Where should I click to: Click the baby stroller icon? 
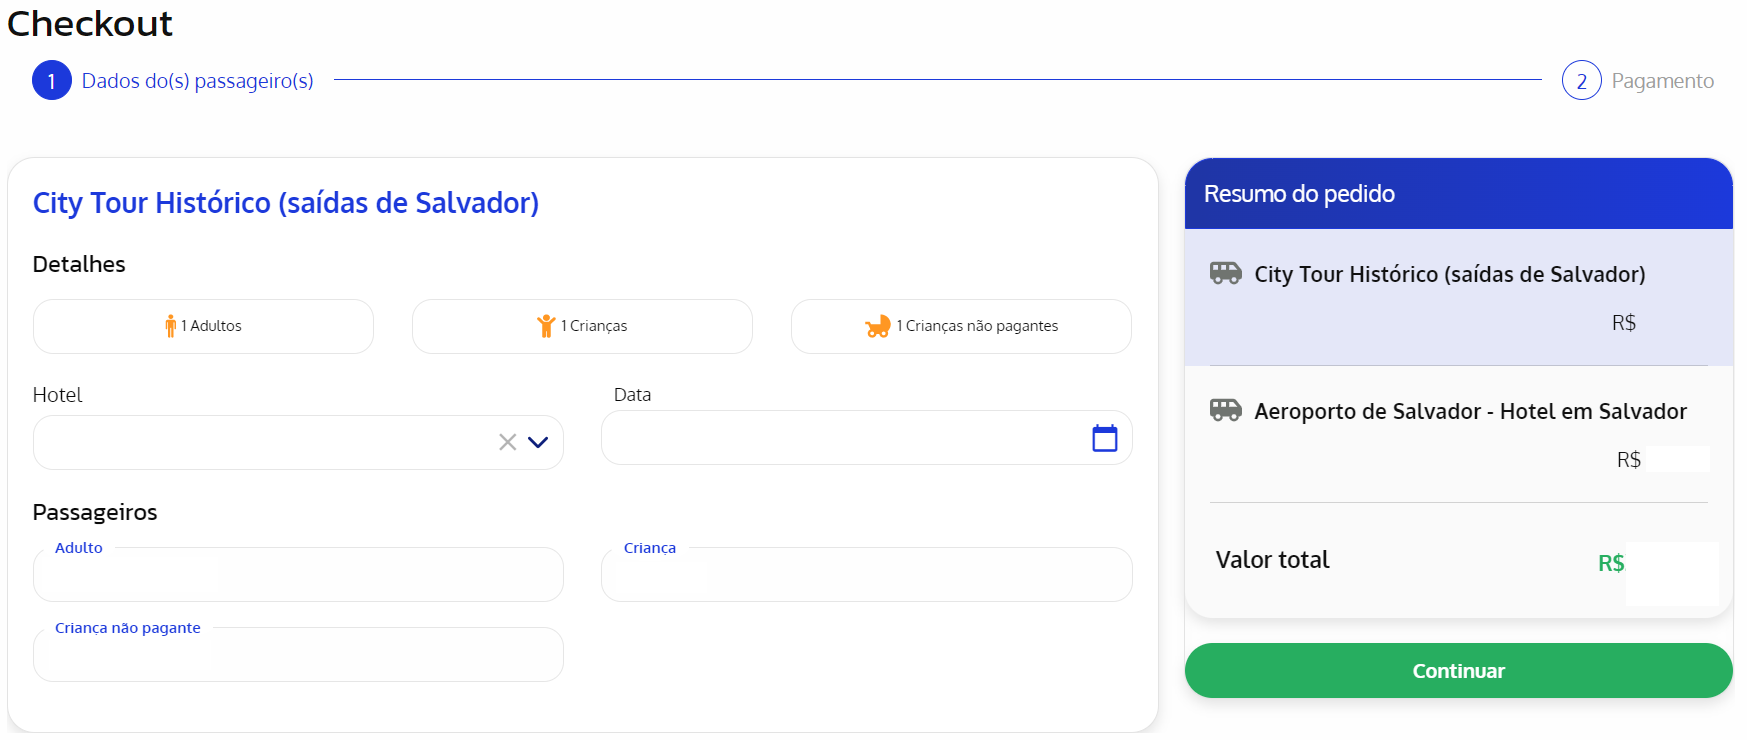click(877, 326)
